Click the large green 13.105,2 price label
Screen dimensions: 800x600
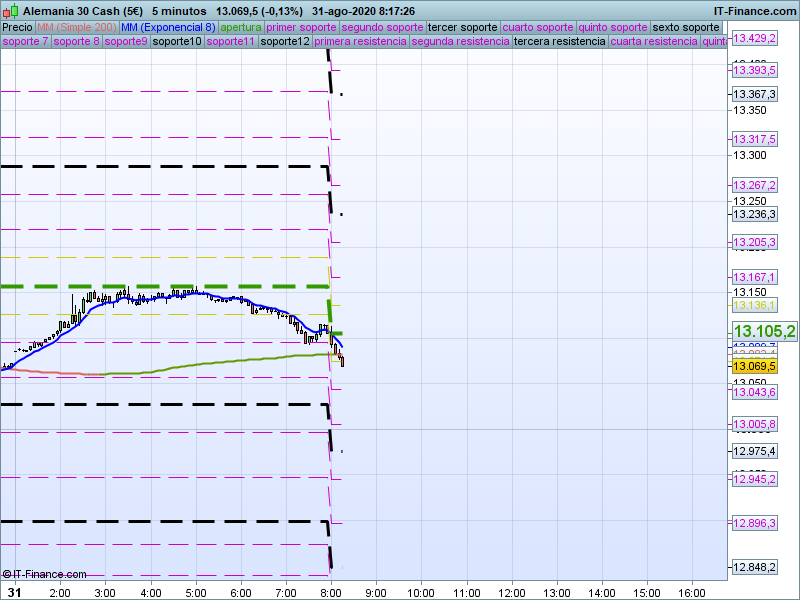pos(764,332)
